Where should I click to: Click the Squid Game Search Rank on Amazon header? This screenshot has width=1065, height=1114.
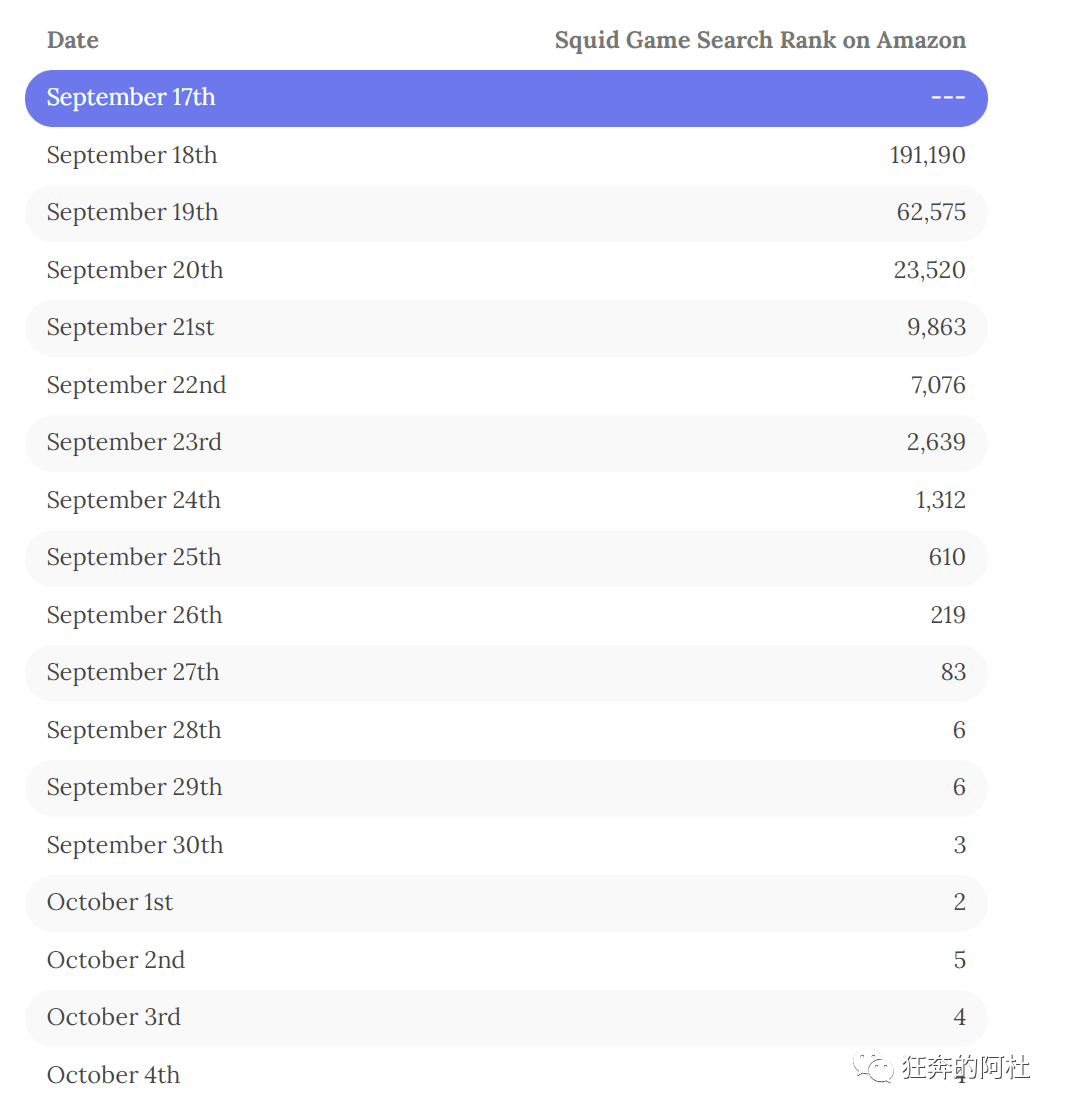click(x=760, y=40)
